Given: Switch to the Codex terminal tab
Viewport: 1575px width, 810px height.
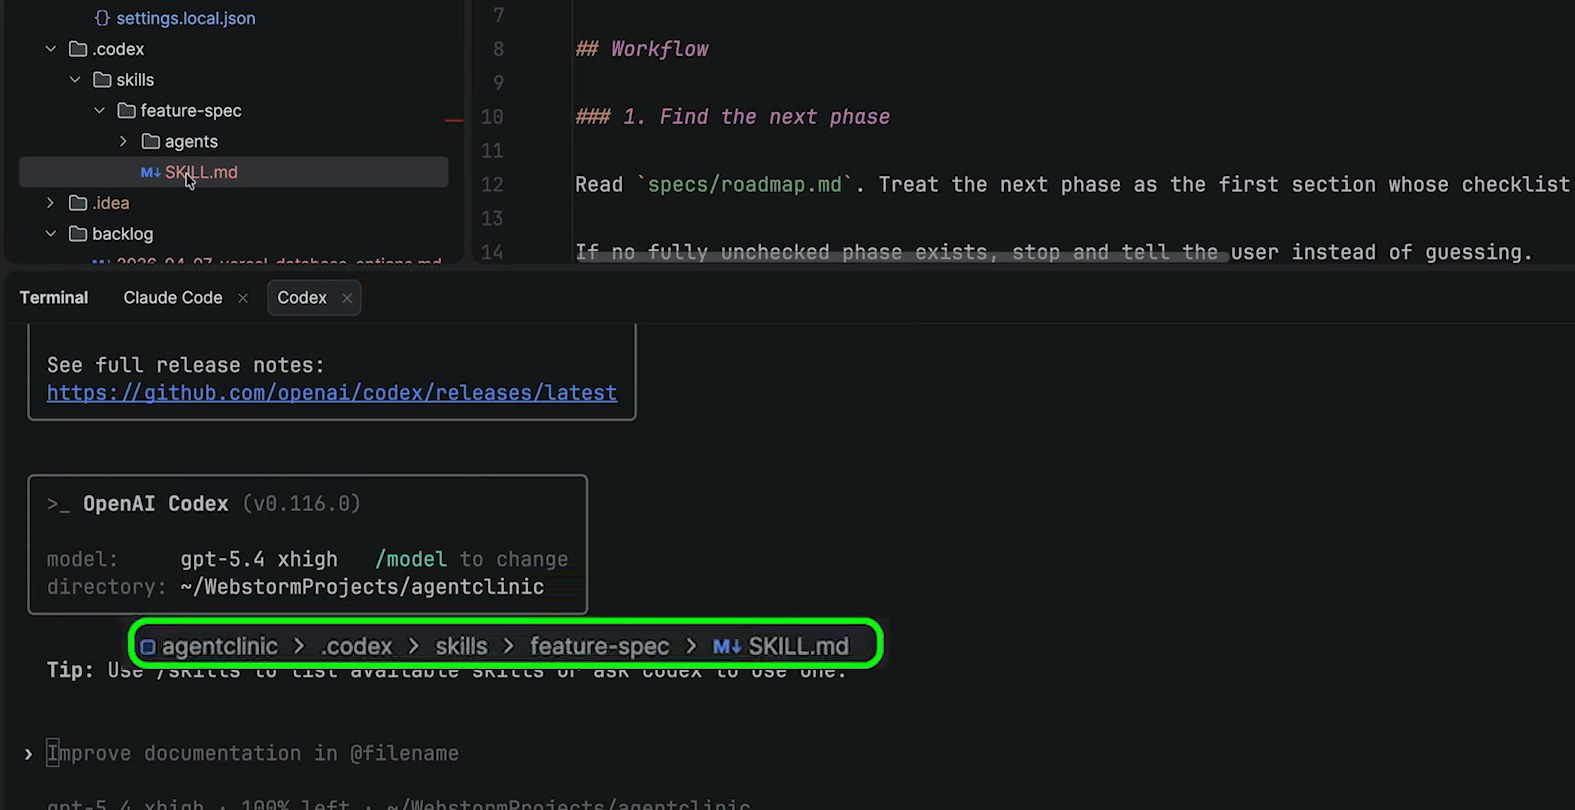Looking at the screenshot, I should (302, 298).
